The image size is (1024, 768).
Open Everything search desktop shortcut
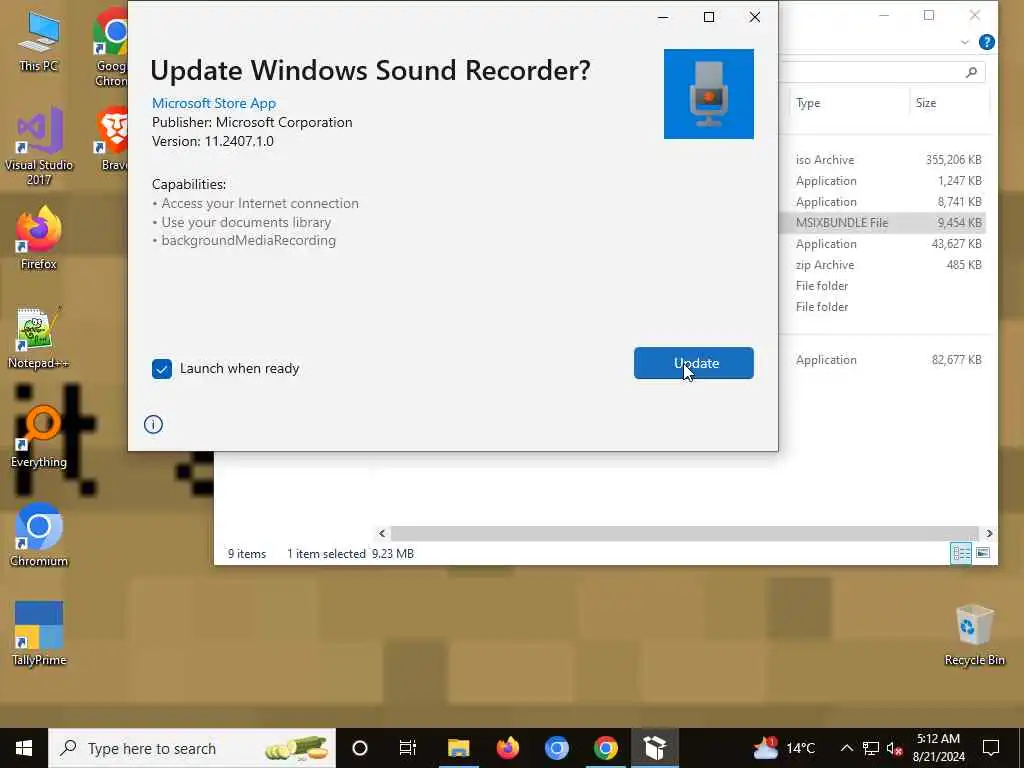coord(39,438)
